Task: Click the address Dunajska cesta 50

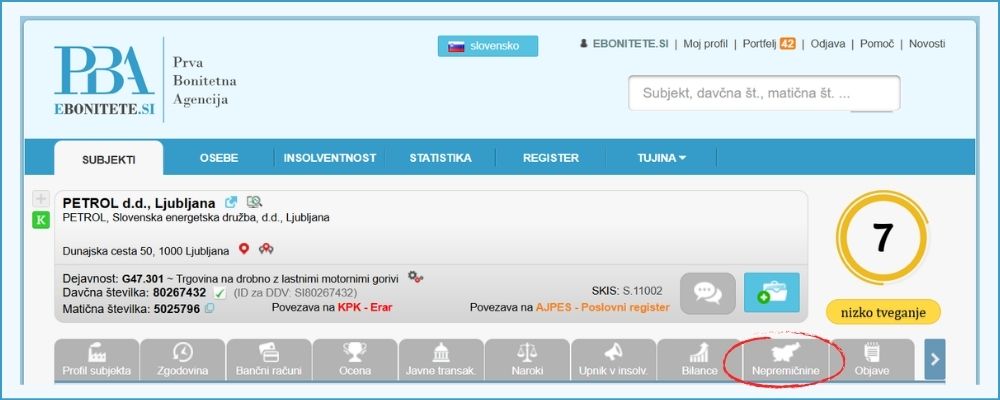Action: 145,251
